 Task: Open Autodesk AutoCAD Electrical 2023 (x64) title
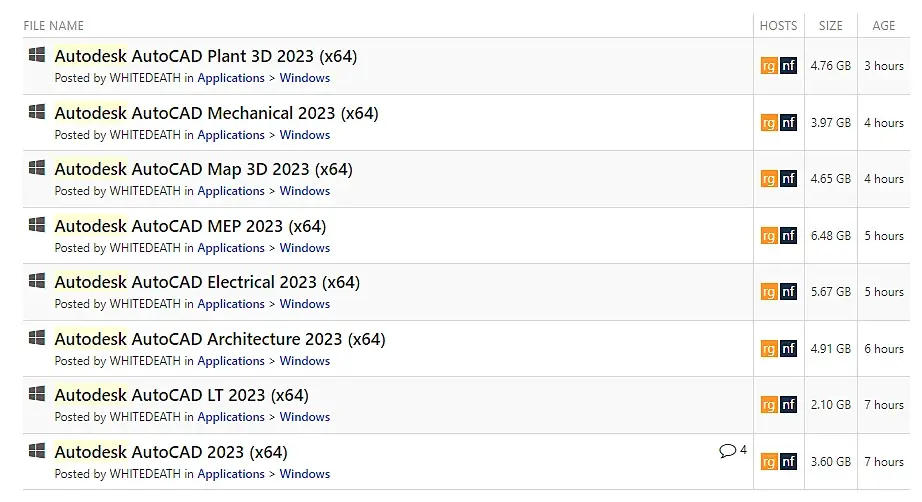[x=207, y=282]
